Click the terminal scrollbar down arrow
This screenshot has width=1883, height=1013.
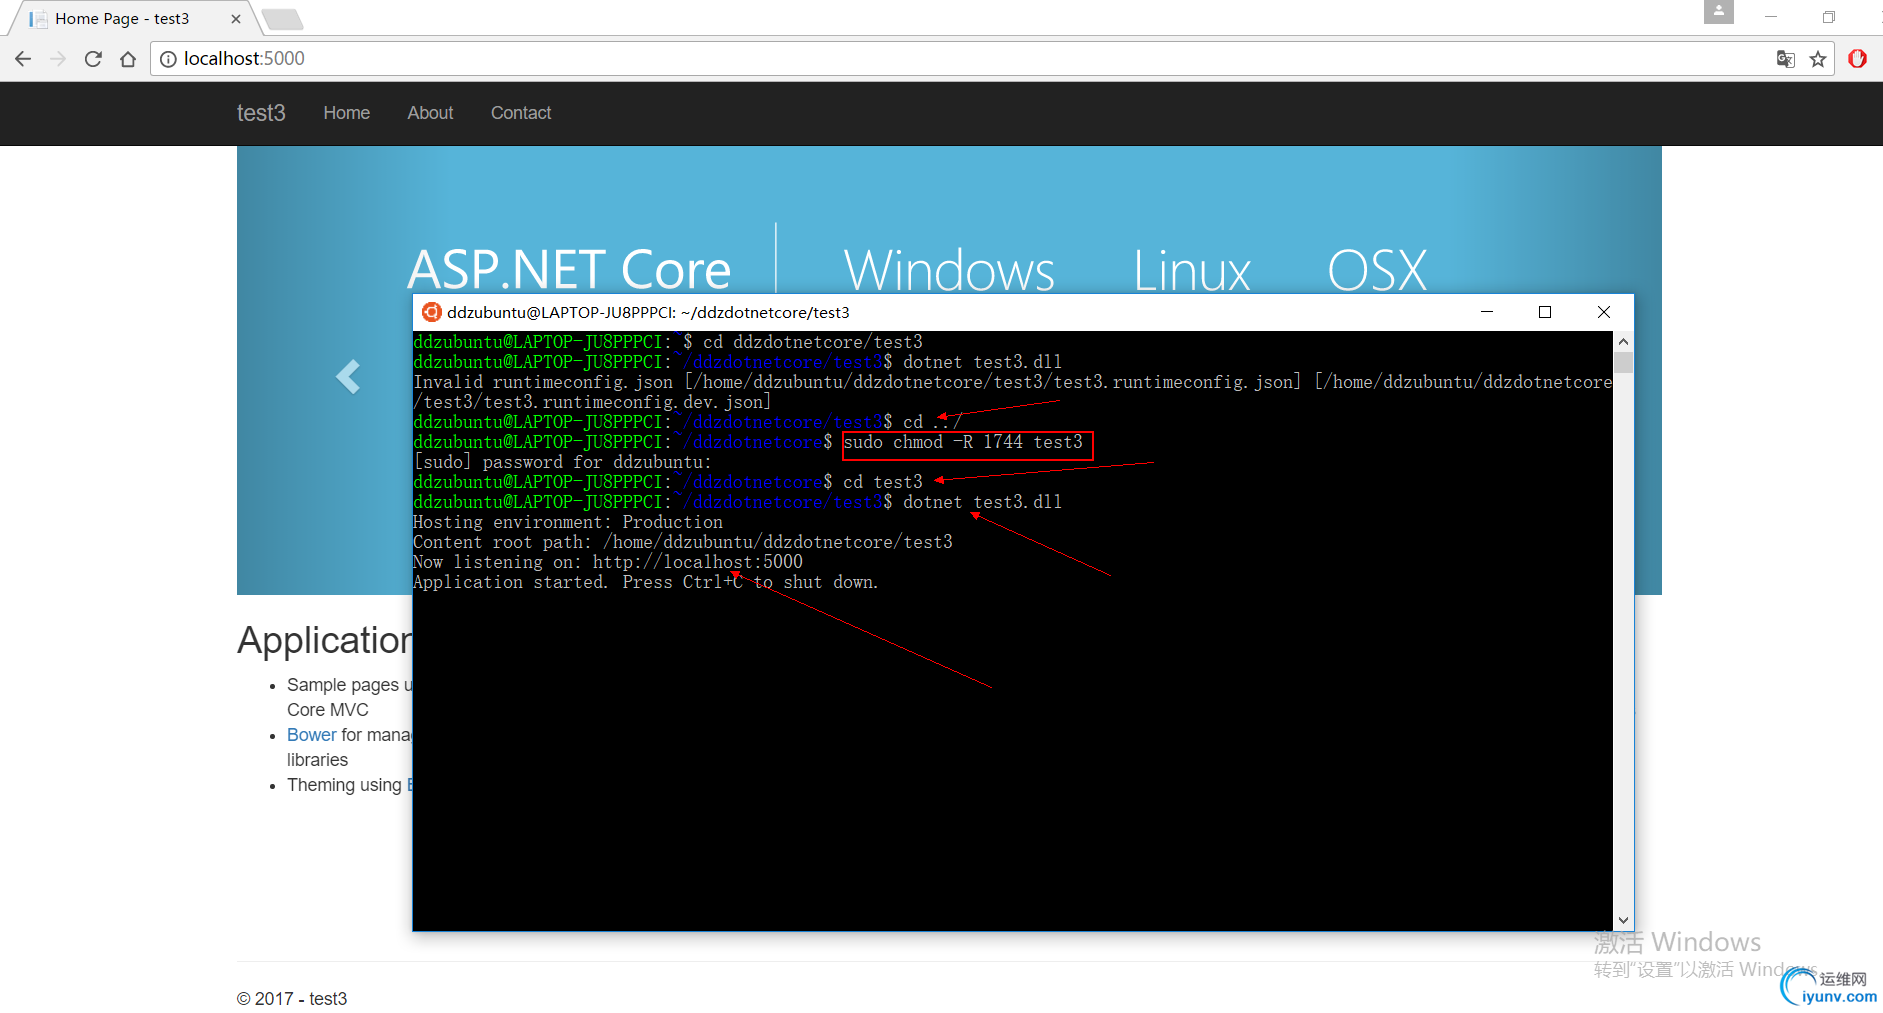(x=1623, y=920)
